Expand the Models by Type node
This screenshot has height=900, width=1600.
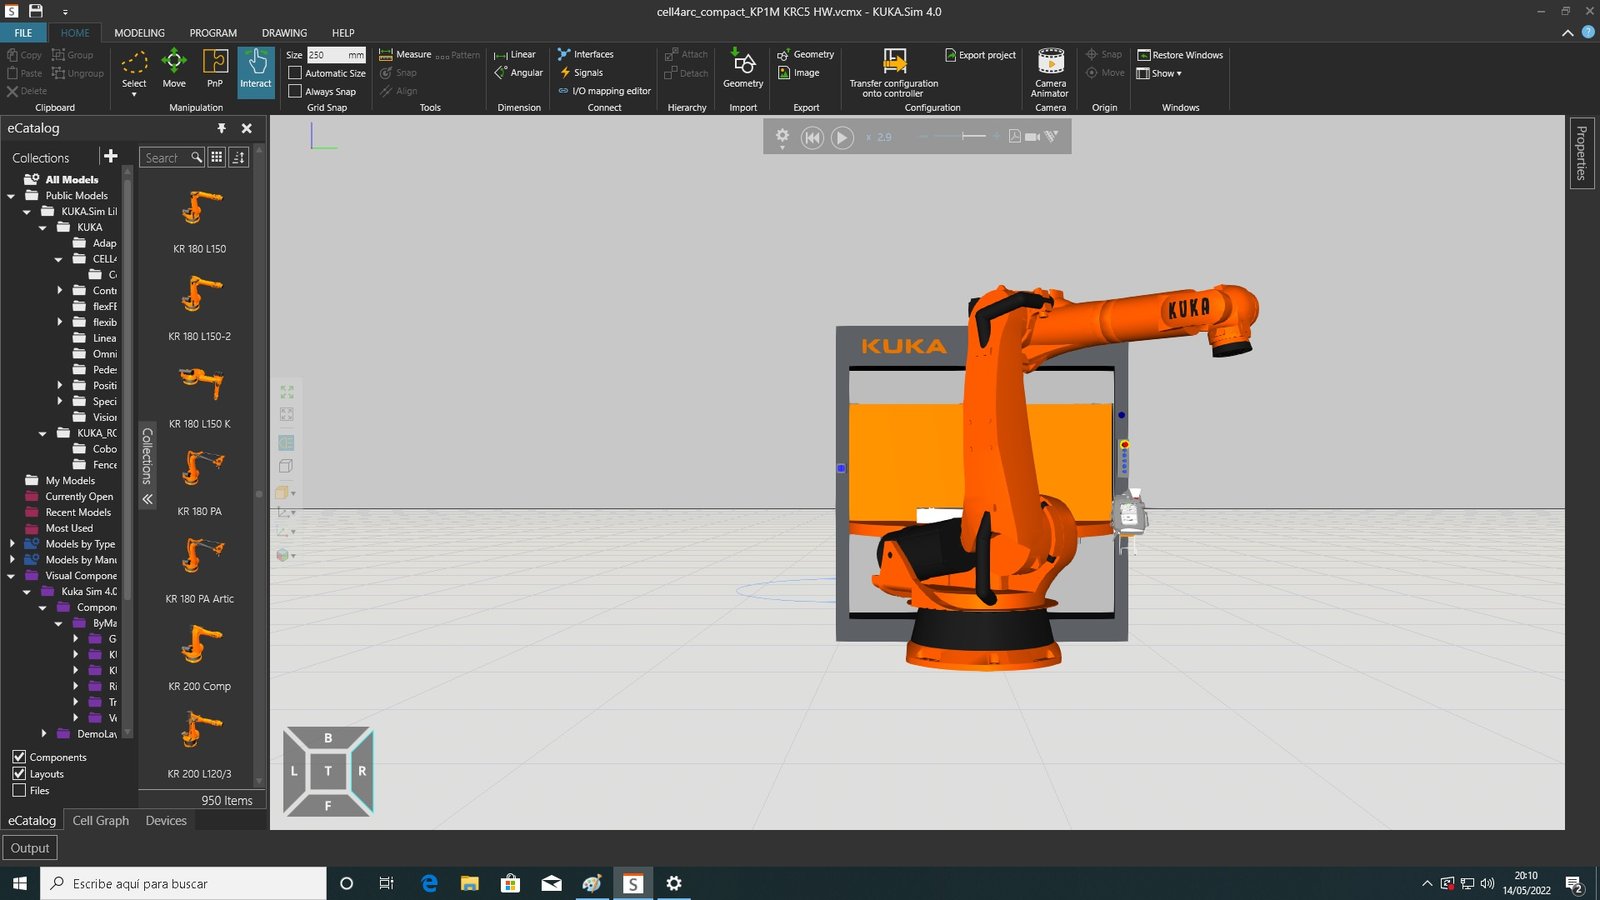(x=12, y=544)
